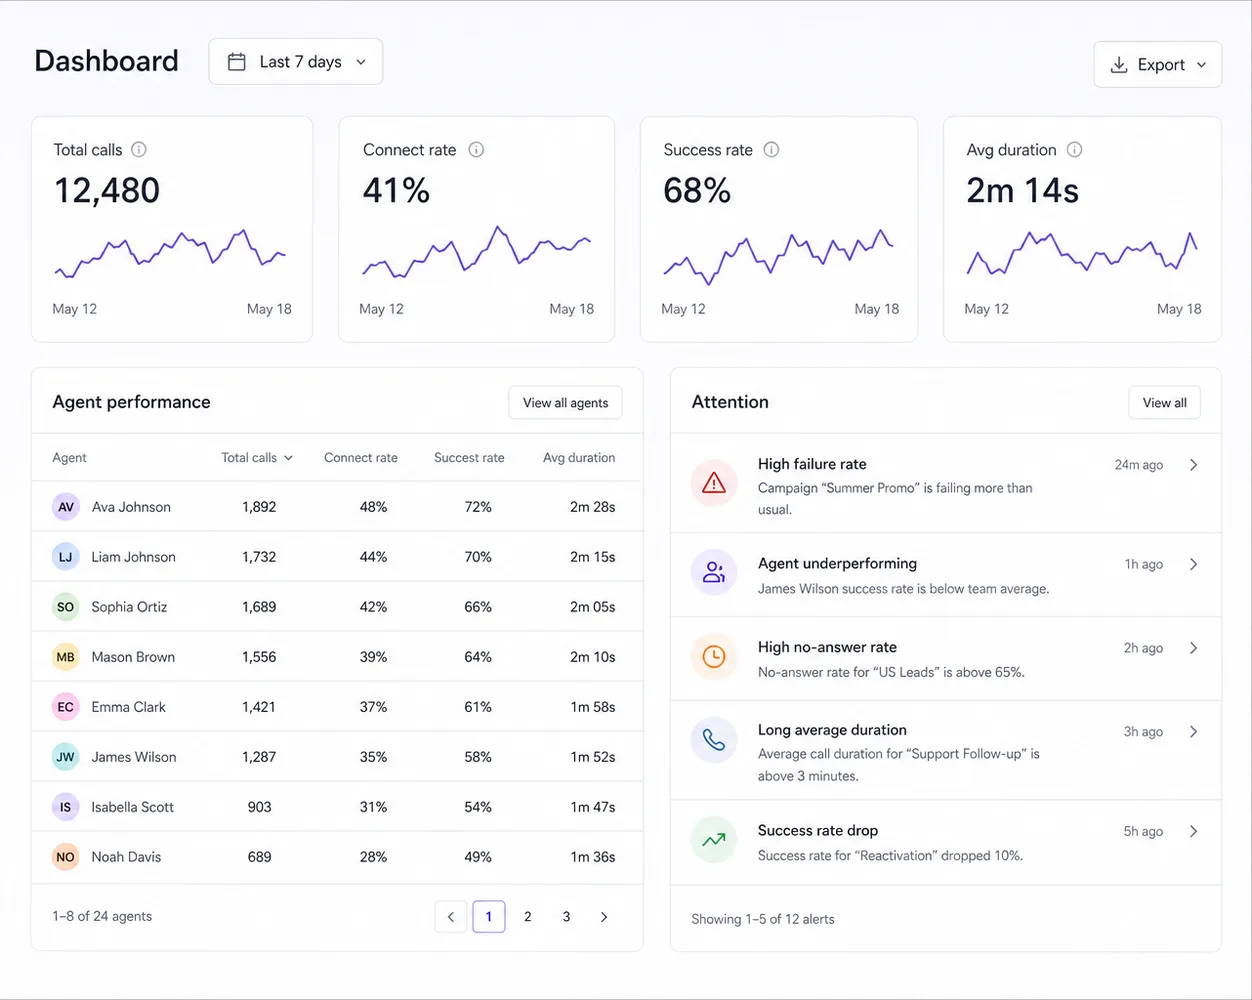Click the info icon next to Total calls
This screenshot has height=1000, width=1252.
click(139, 150)
